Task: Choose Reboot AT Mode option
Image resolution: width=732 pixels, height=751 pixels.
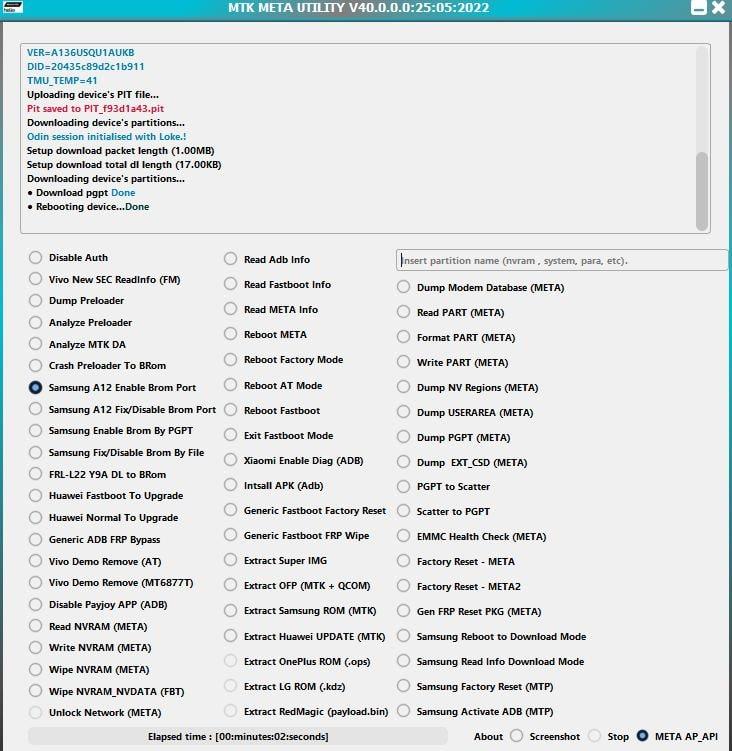Action: pos(230,385)
